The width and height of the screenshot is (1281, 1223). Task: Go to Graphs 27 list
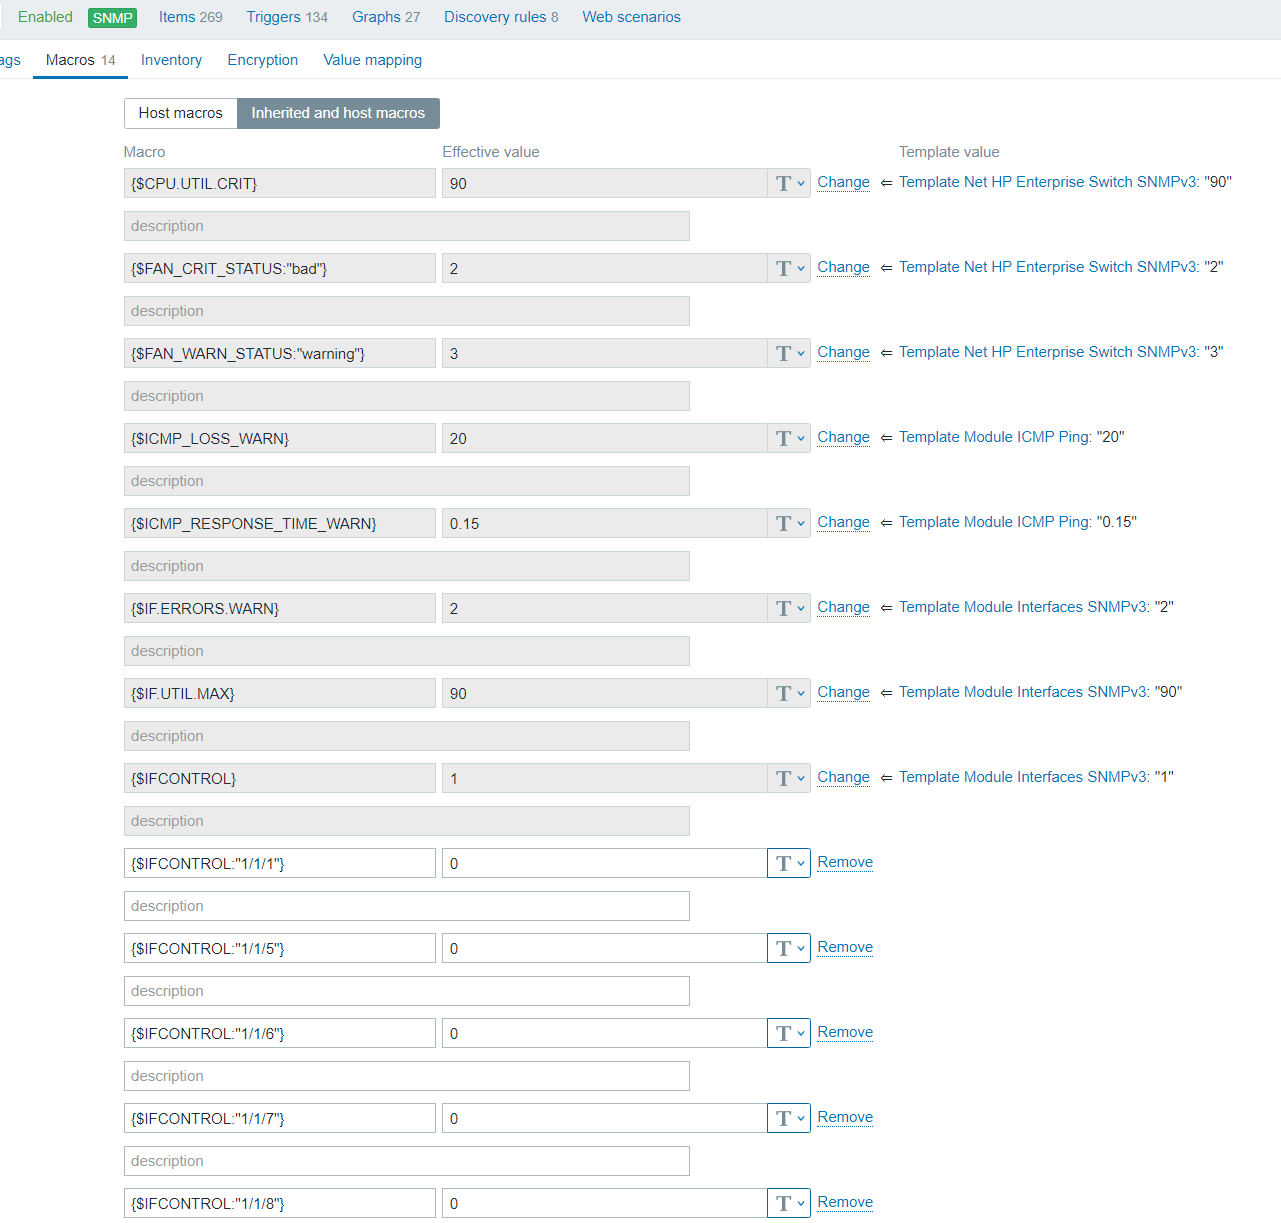(386, 17)
